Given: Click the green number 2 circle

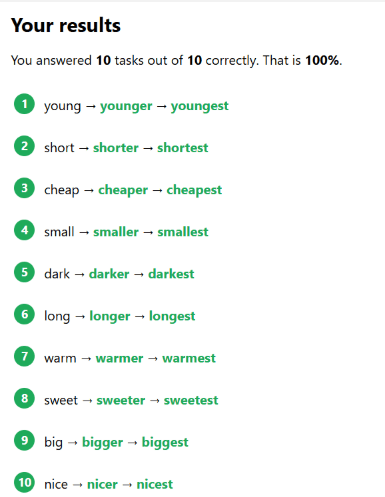Looking at the screenshot, I should pos(24,146).
